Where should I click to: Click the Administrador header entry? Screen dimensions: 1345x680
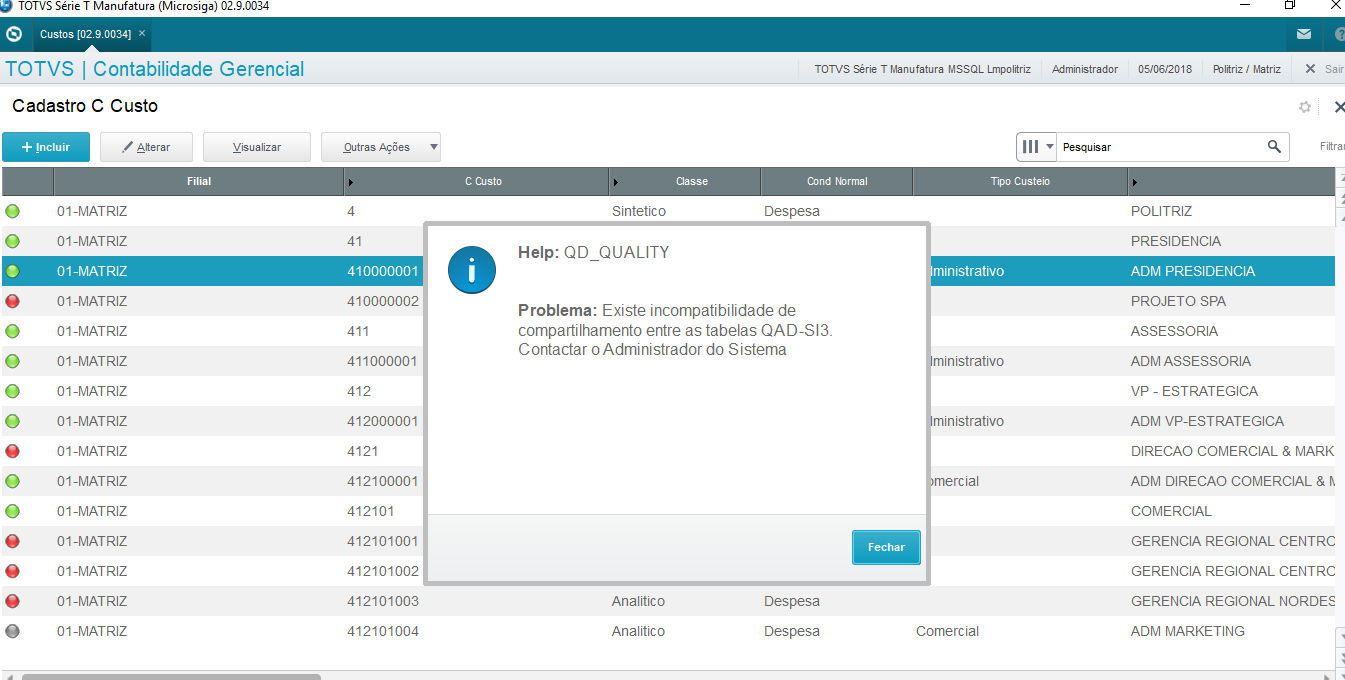point(1085,69)
